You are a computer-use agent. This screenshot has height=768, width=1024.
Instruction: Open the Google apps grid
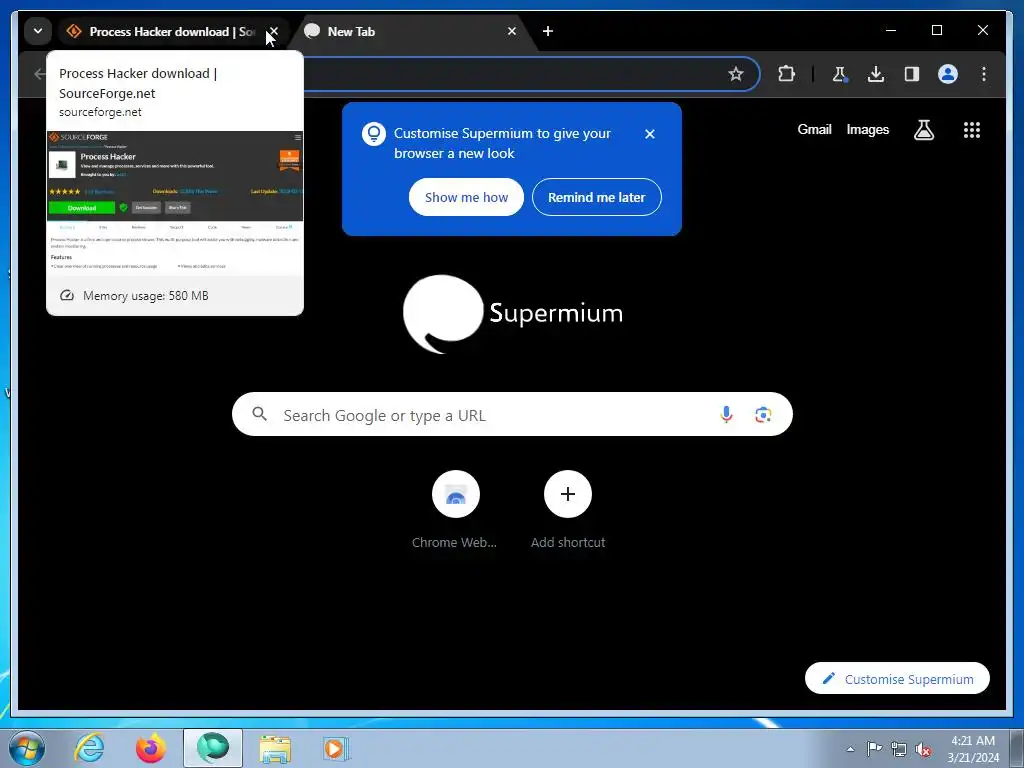[972, 130]
